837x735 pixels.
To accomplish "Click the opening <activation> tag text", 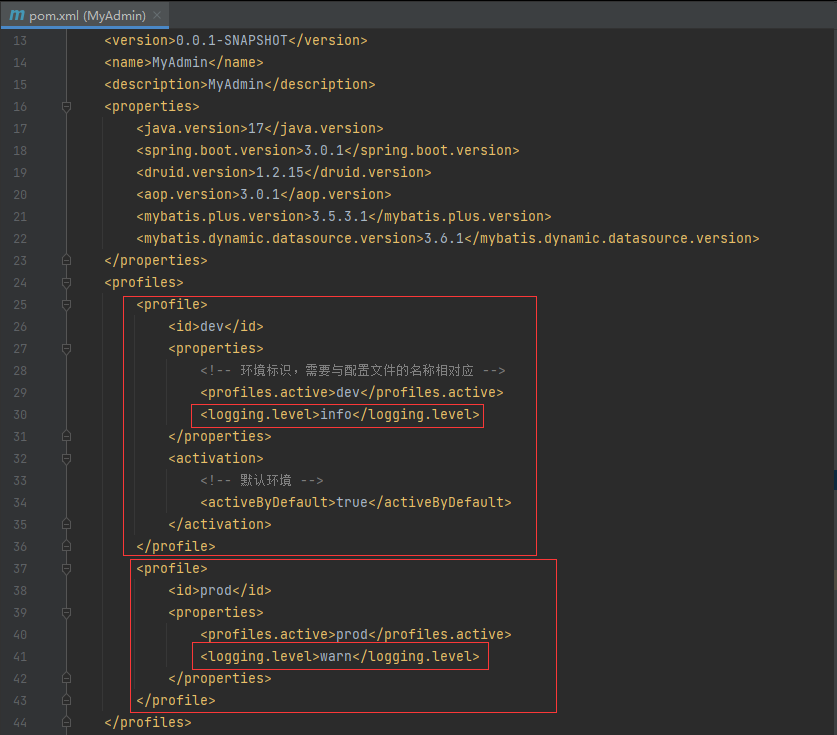I will tap(216, 459).
